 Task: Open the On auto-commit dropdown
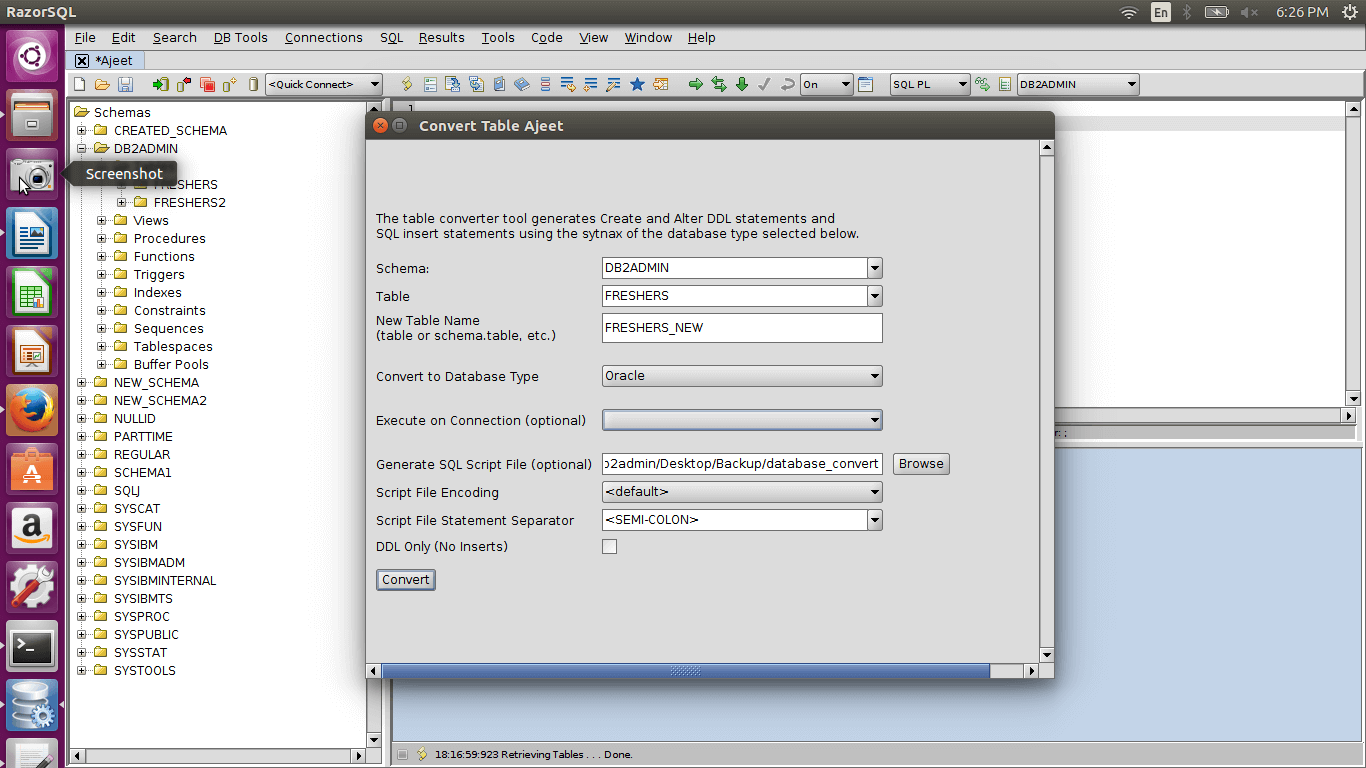827,85
